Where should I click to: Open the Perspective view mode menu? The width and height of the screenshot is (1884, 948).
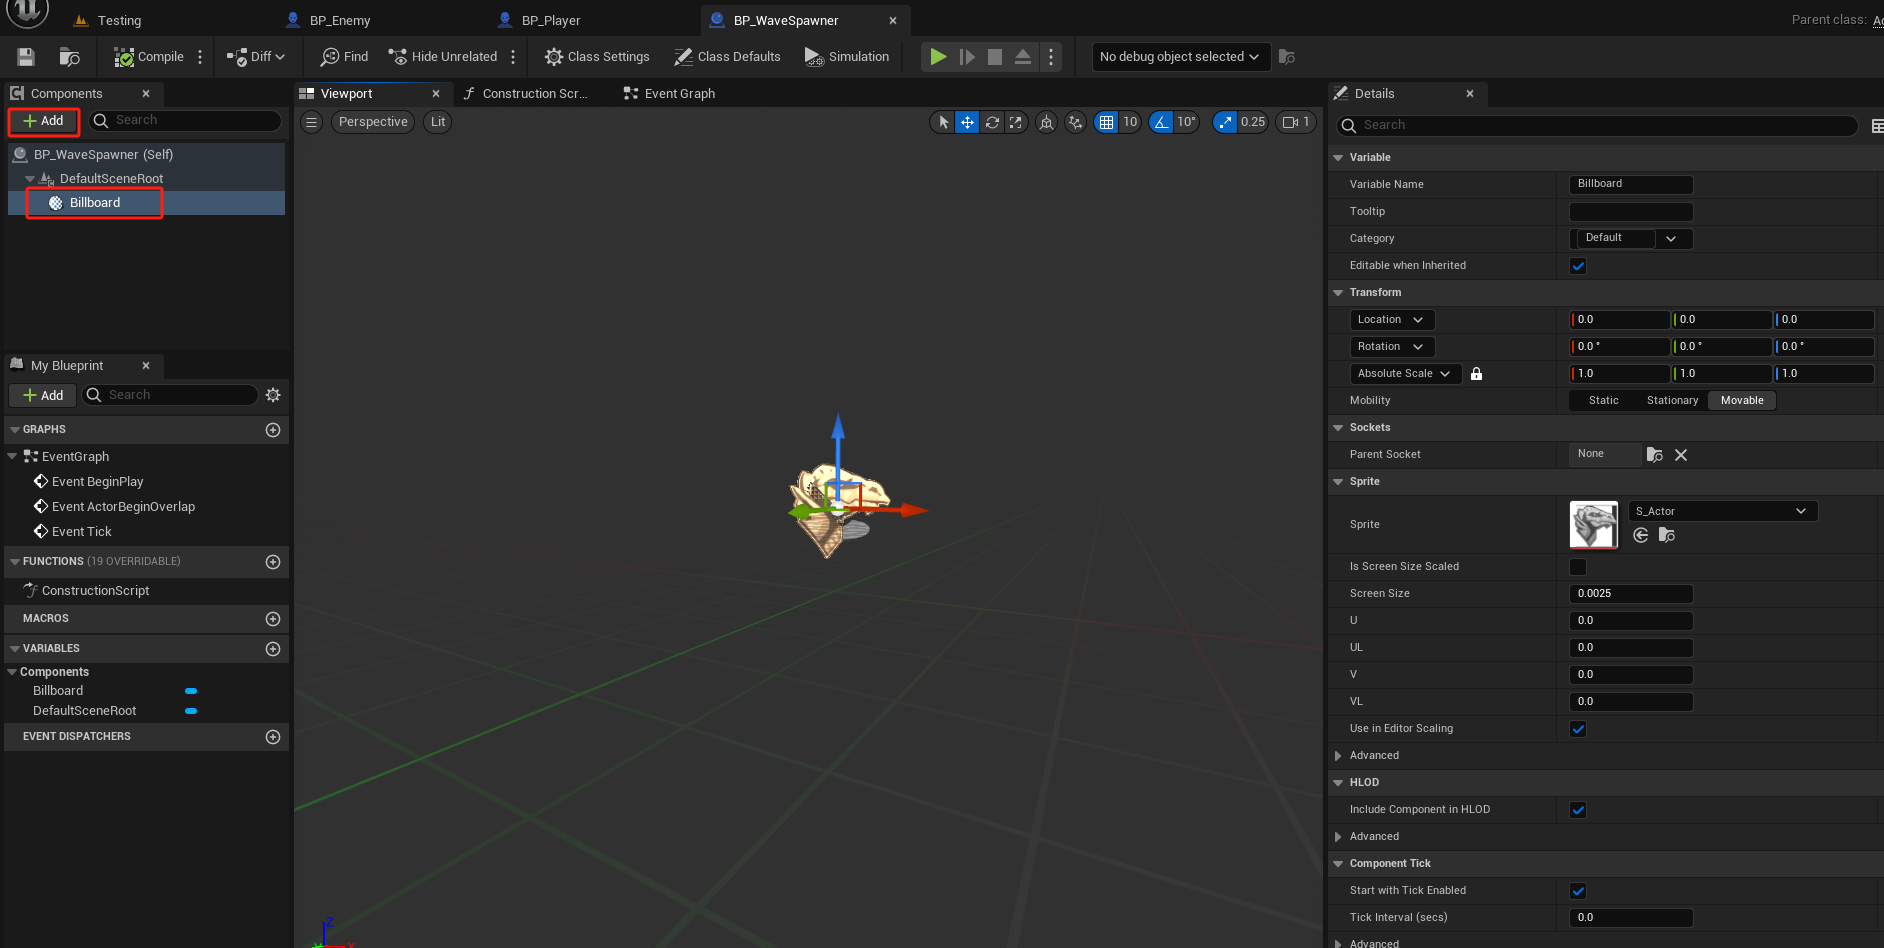373,122
